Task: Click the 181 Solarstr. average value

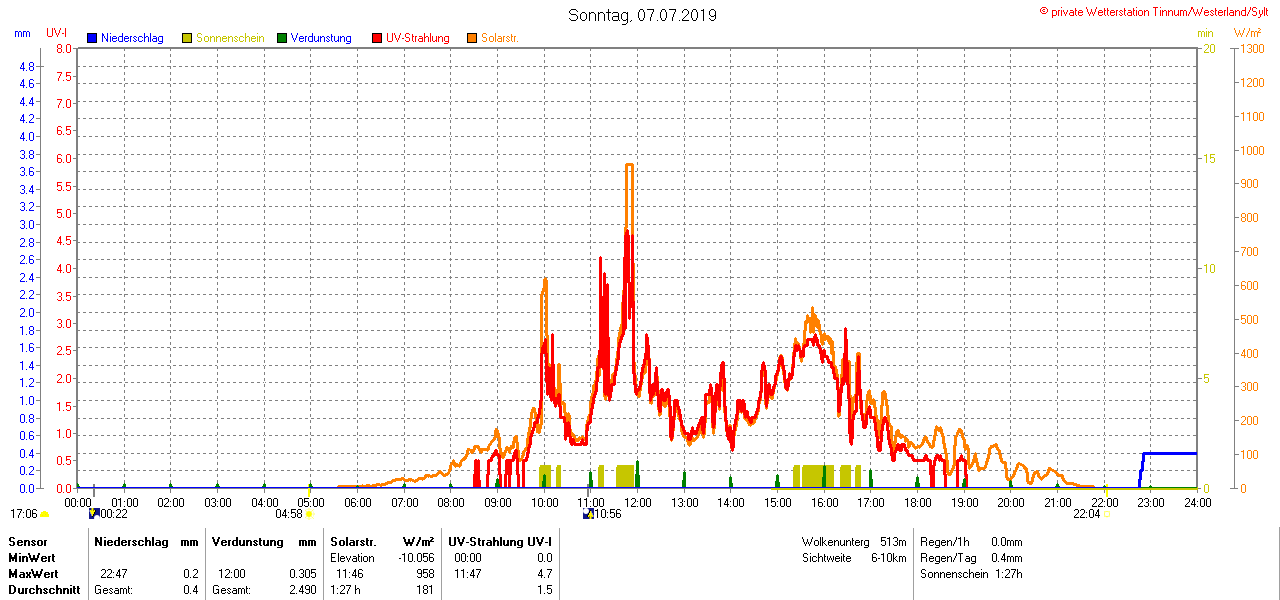Action: (425, 590)
